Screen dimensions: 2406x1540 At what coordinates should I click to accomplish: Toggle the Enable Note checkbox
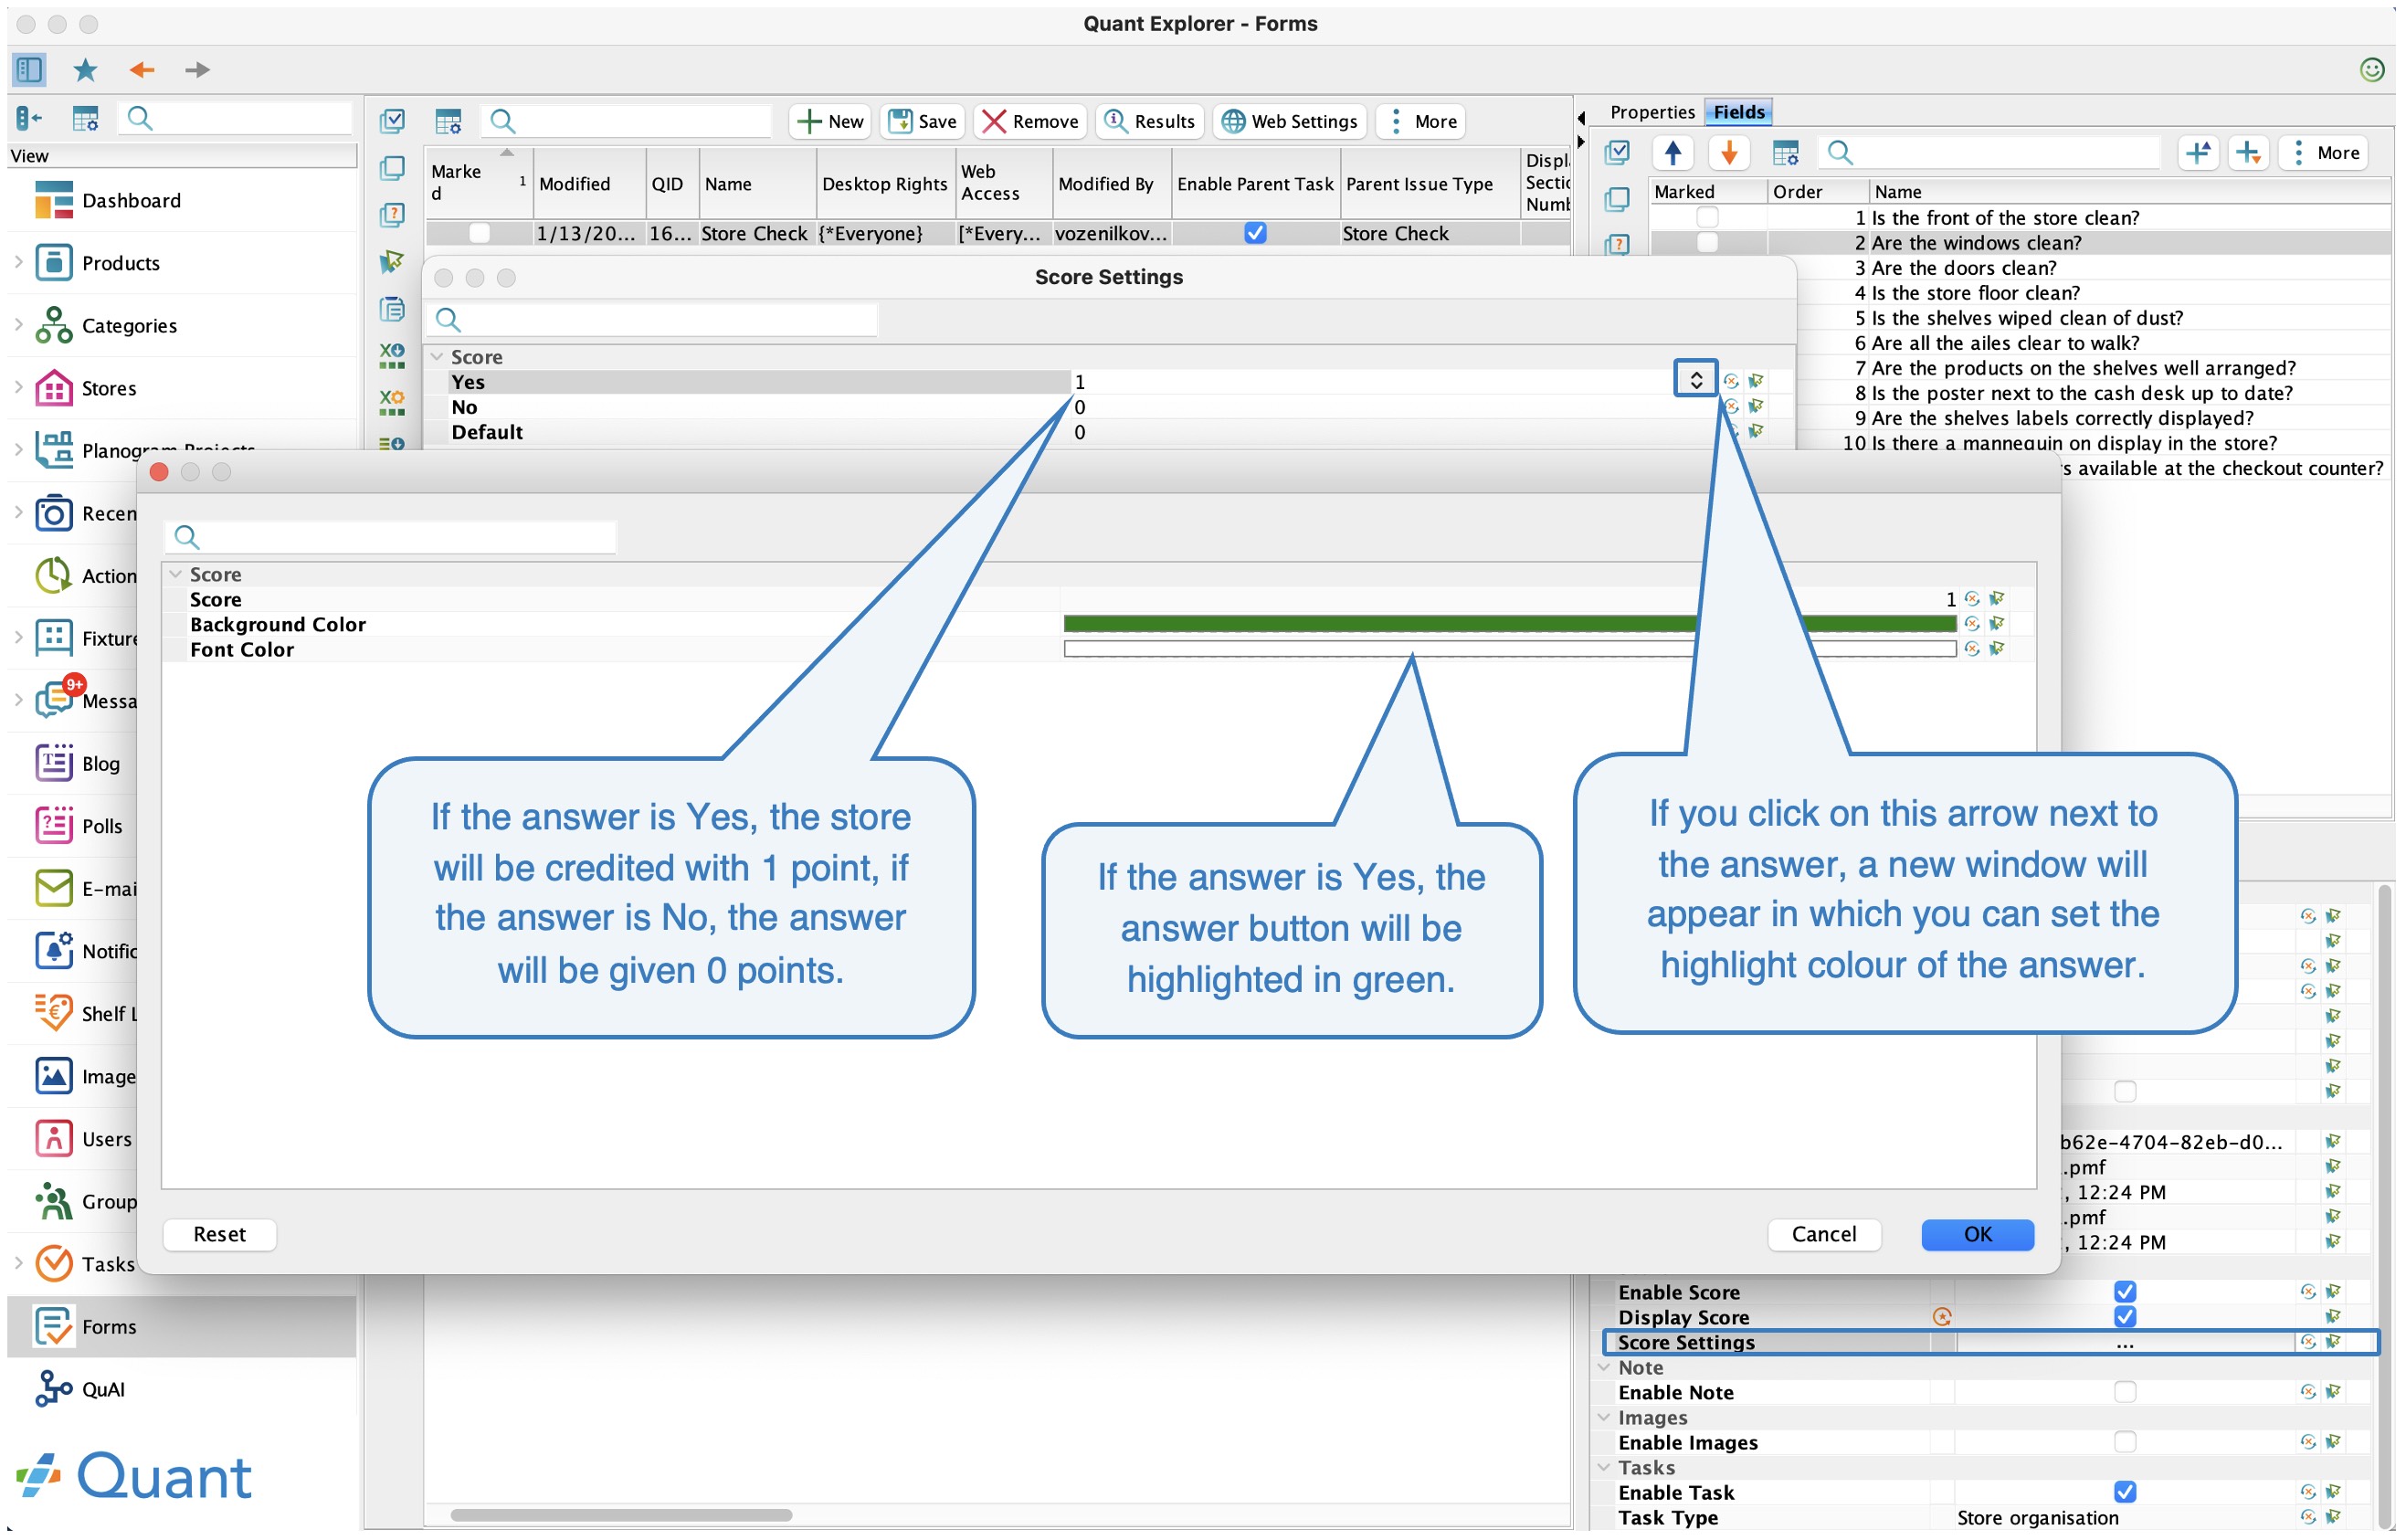tap(2125, 1392)
